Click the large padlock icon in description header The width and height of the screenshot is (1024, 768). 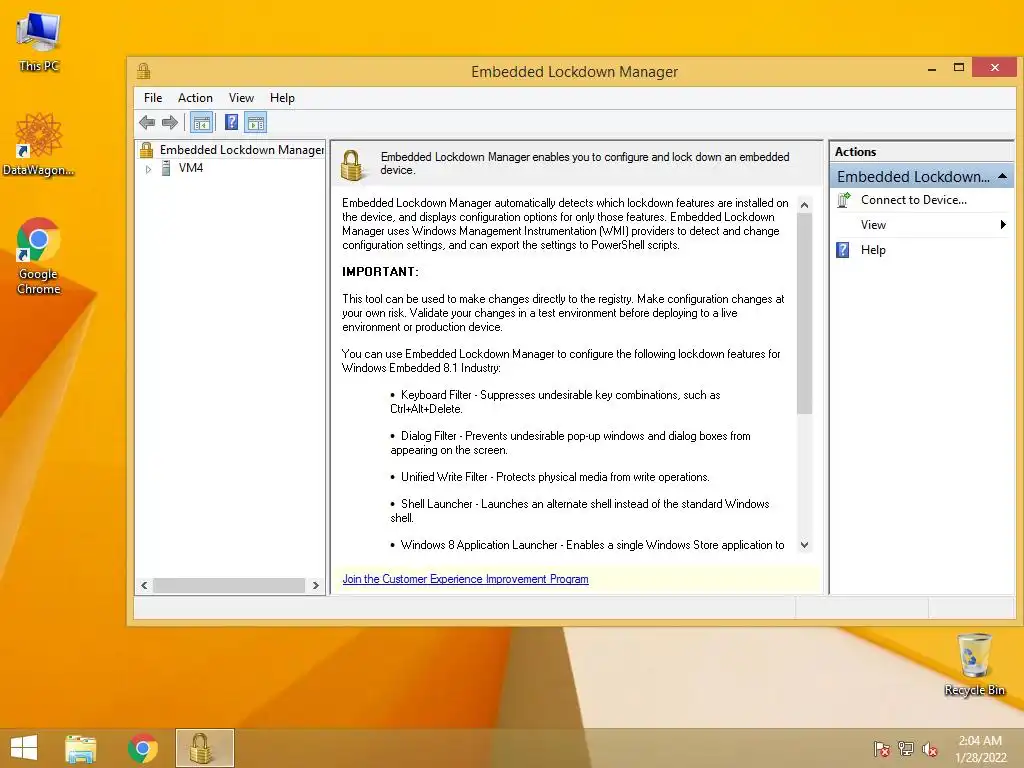point(352,165)
